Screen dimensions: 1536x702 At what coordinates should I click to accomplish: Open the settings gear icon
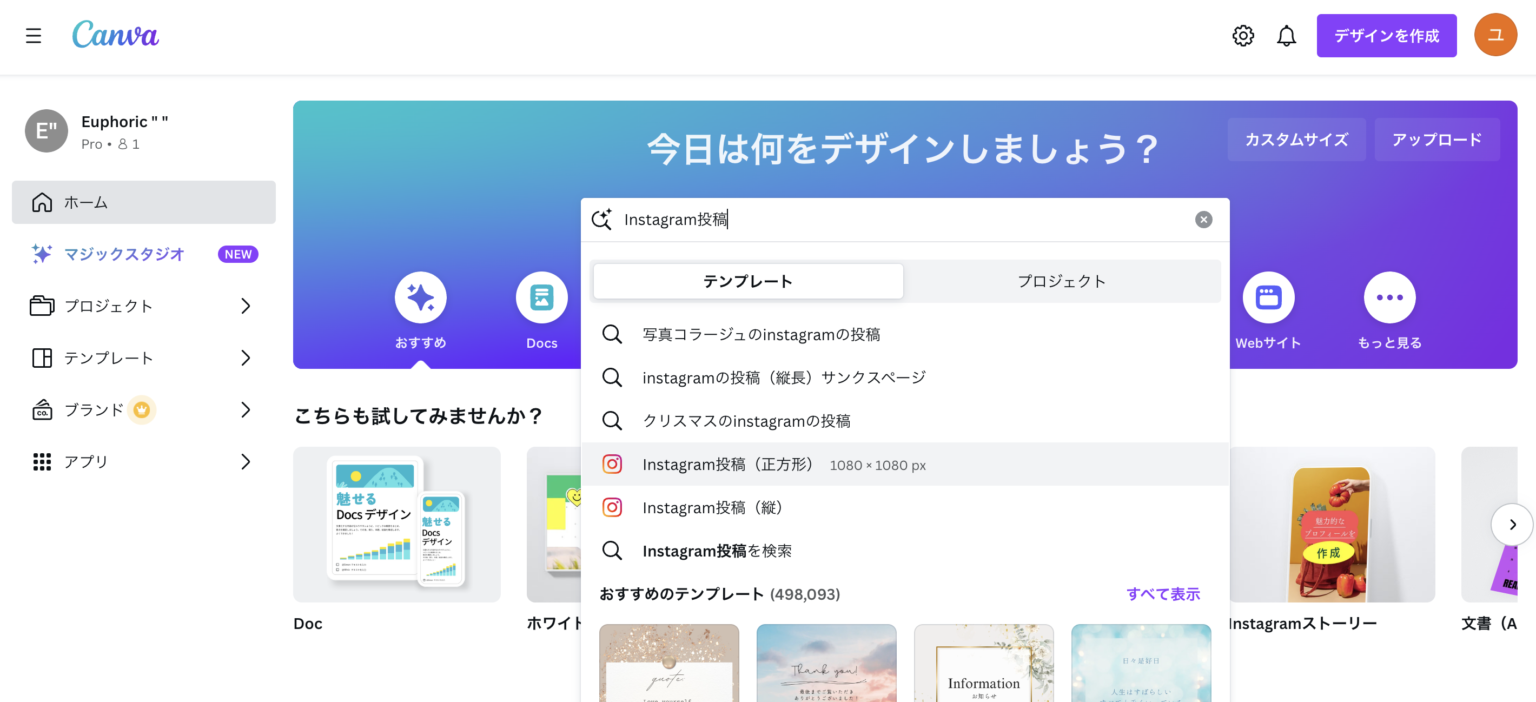pos(1243,35)
